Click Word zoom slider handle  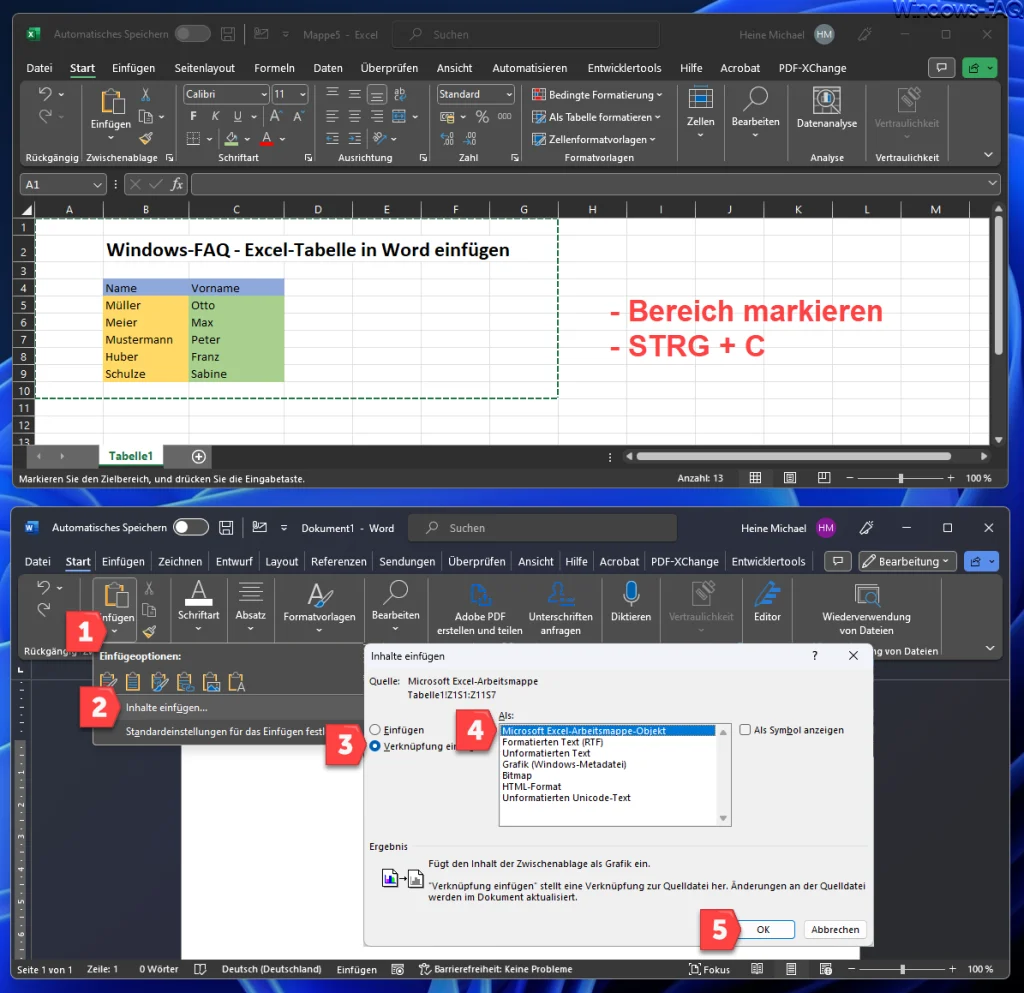(903, 969)
